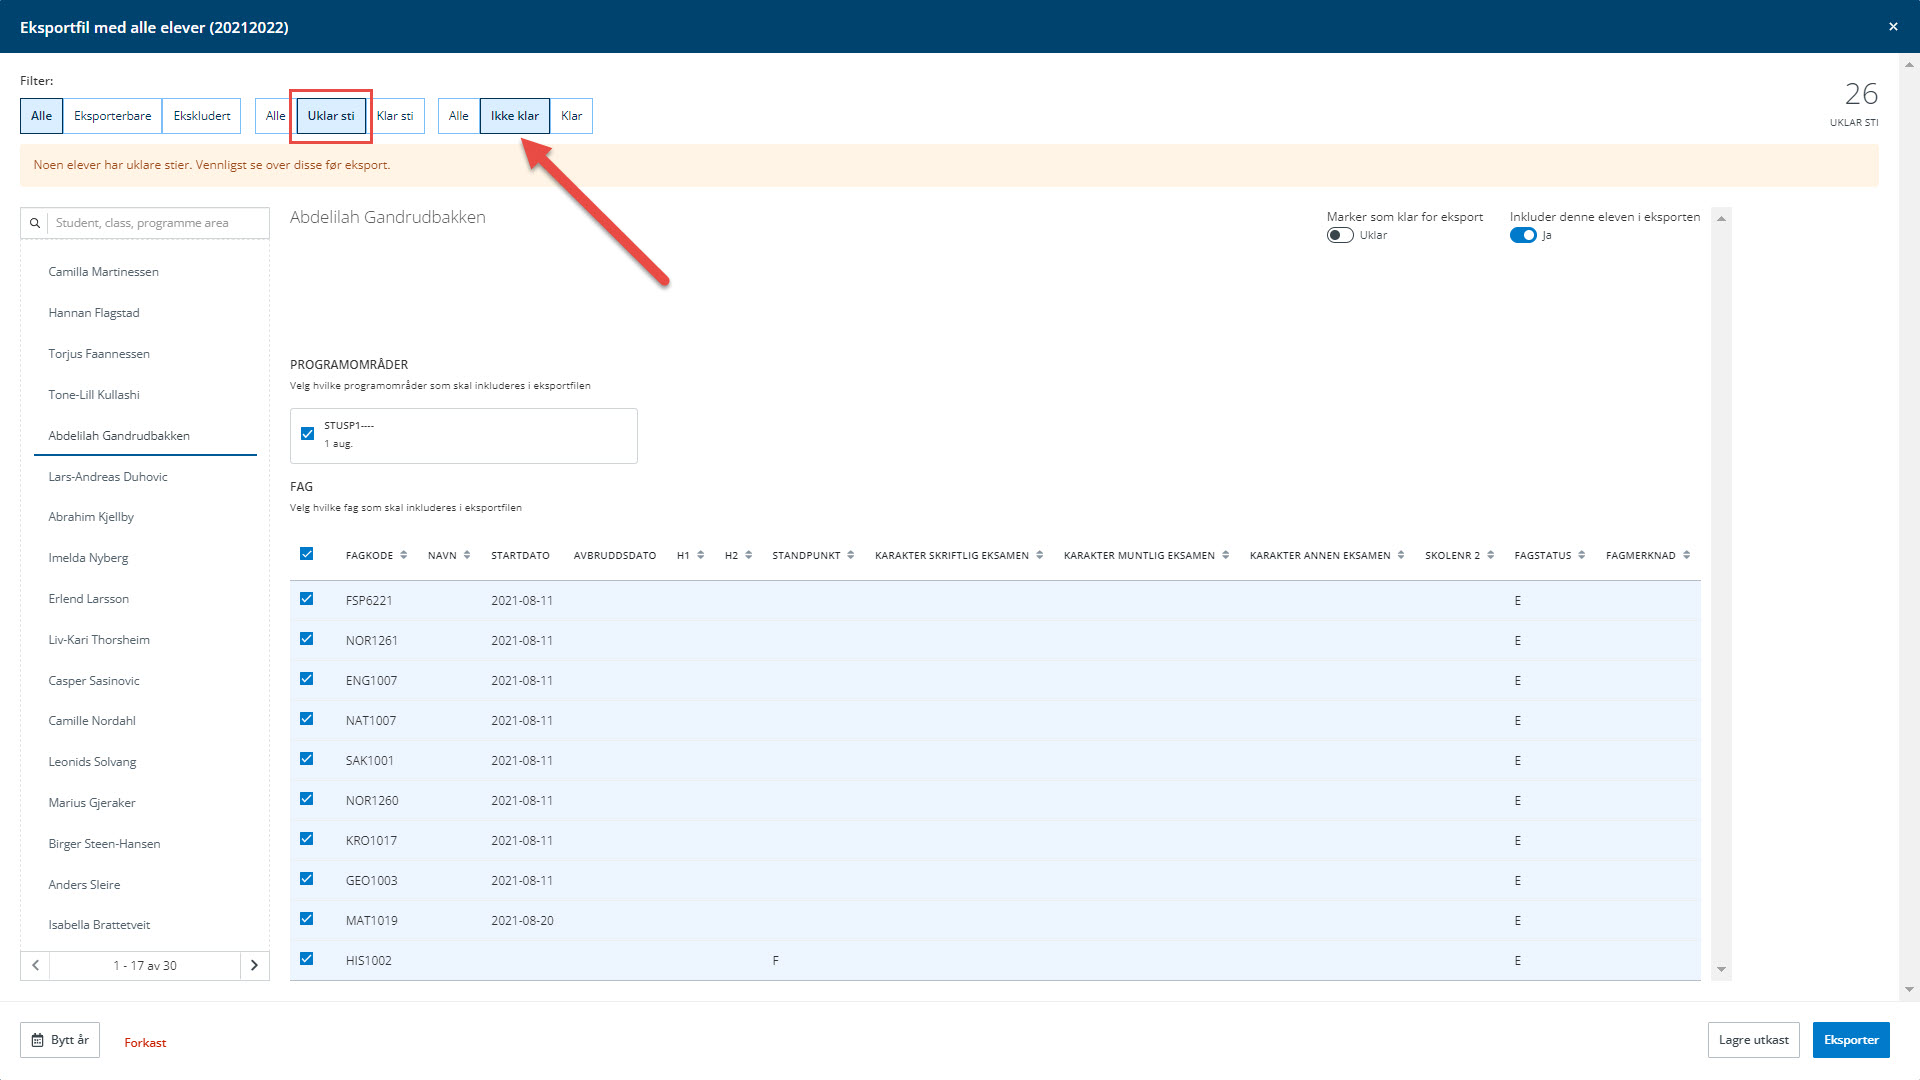Toggle Marker som klar for eksport switch
Image resolution: width=1920 pixels, height=1080 pixels.
click(x=1340, y=235)
